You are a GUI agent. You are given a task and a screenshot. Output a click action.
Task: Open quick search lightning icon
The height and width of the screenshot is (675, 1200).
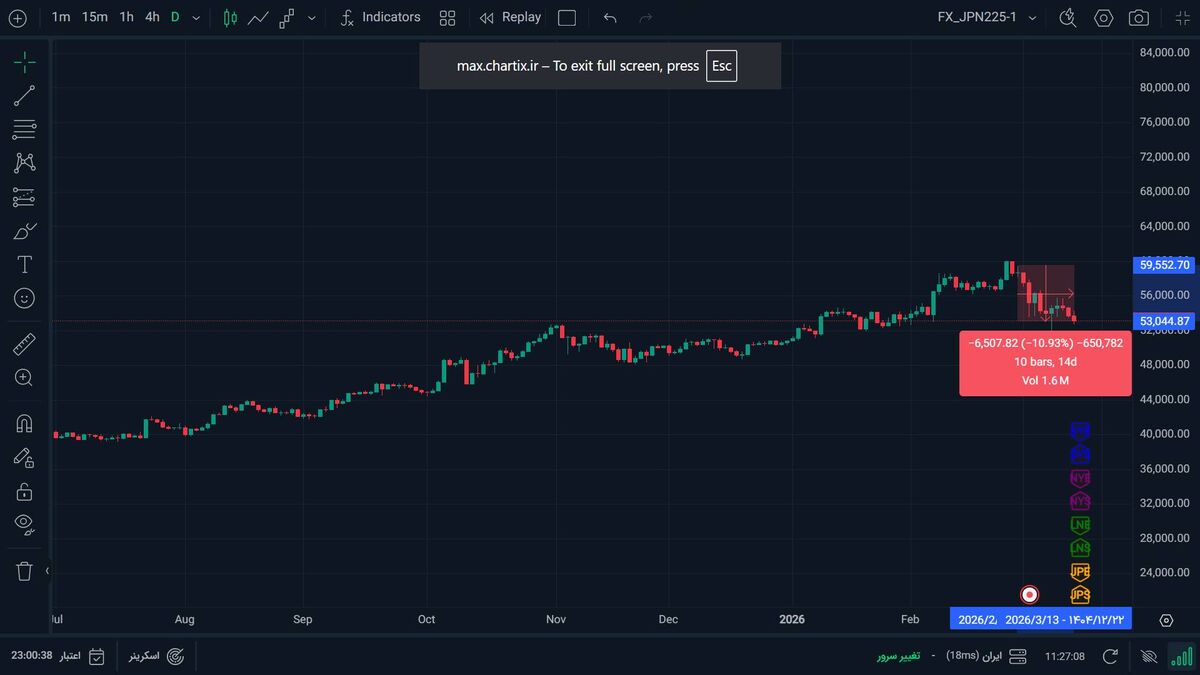pyautogui.click(x=1068, y=18)
